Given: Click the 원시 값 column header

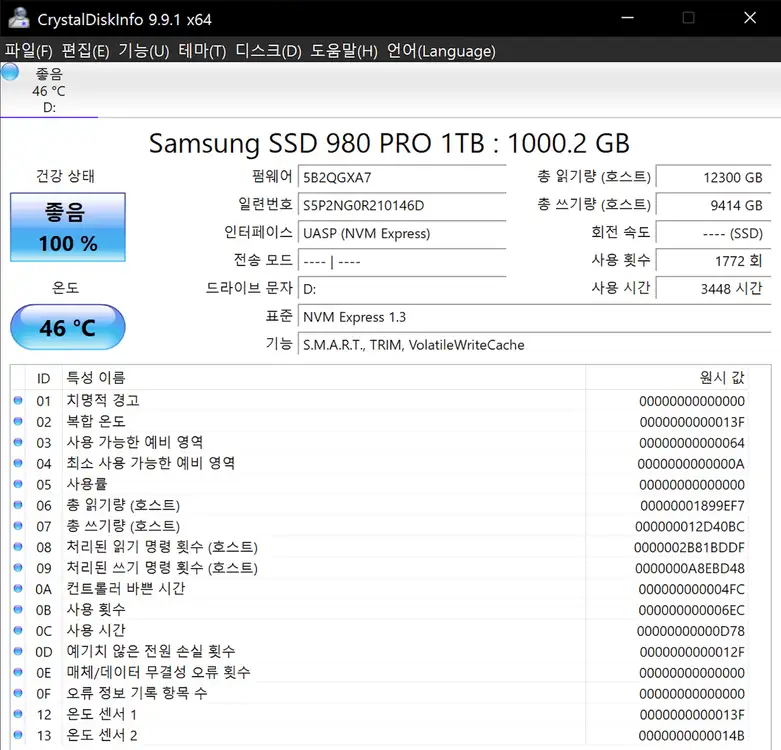Looking at the screenshot, I should click(667, 378).
